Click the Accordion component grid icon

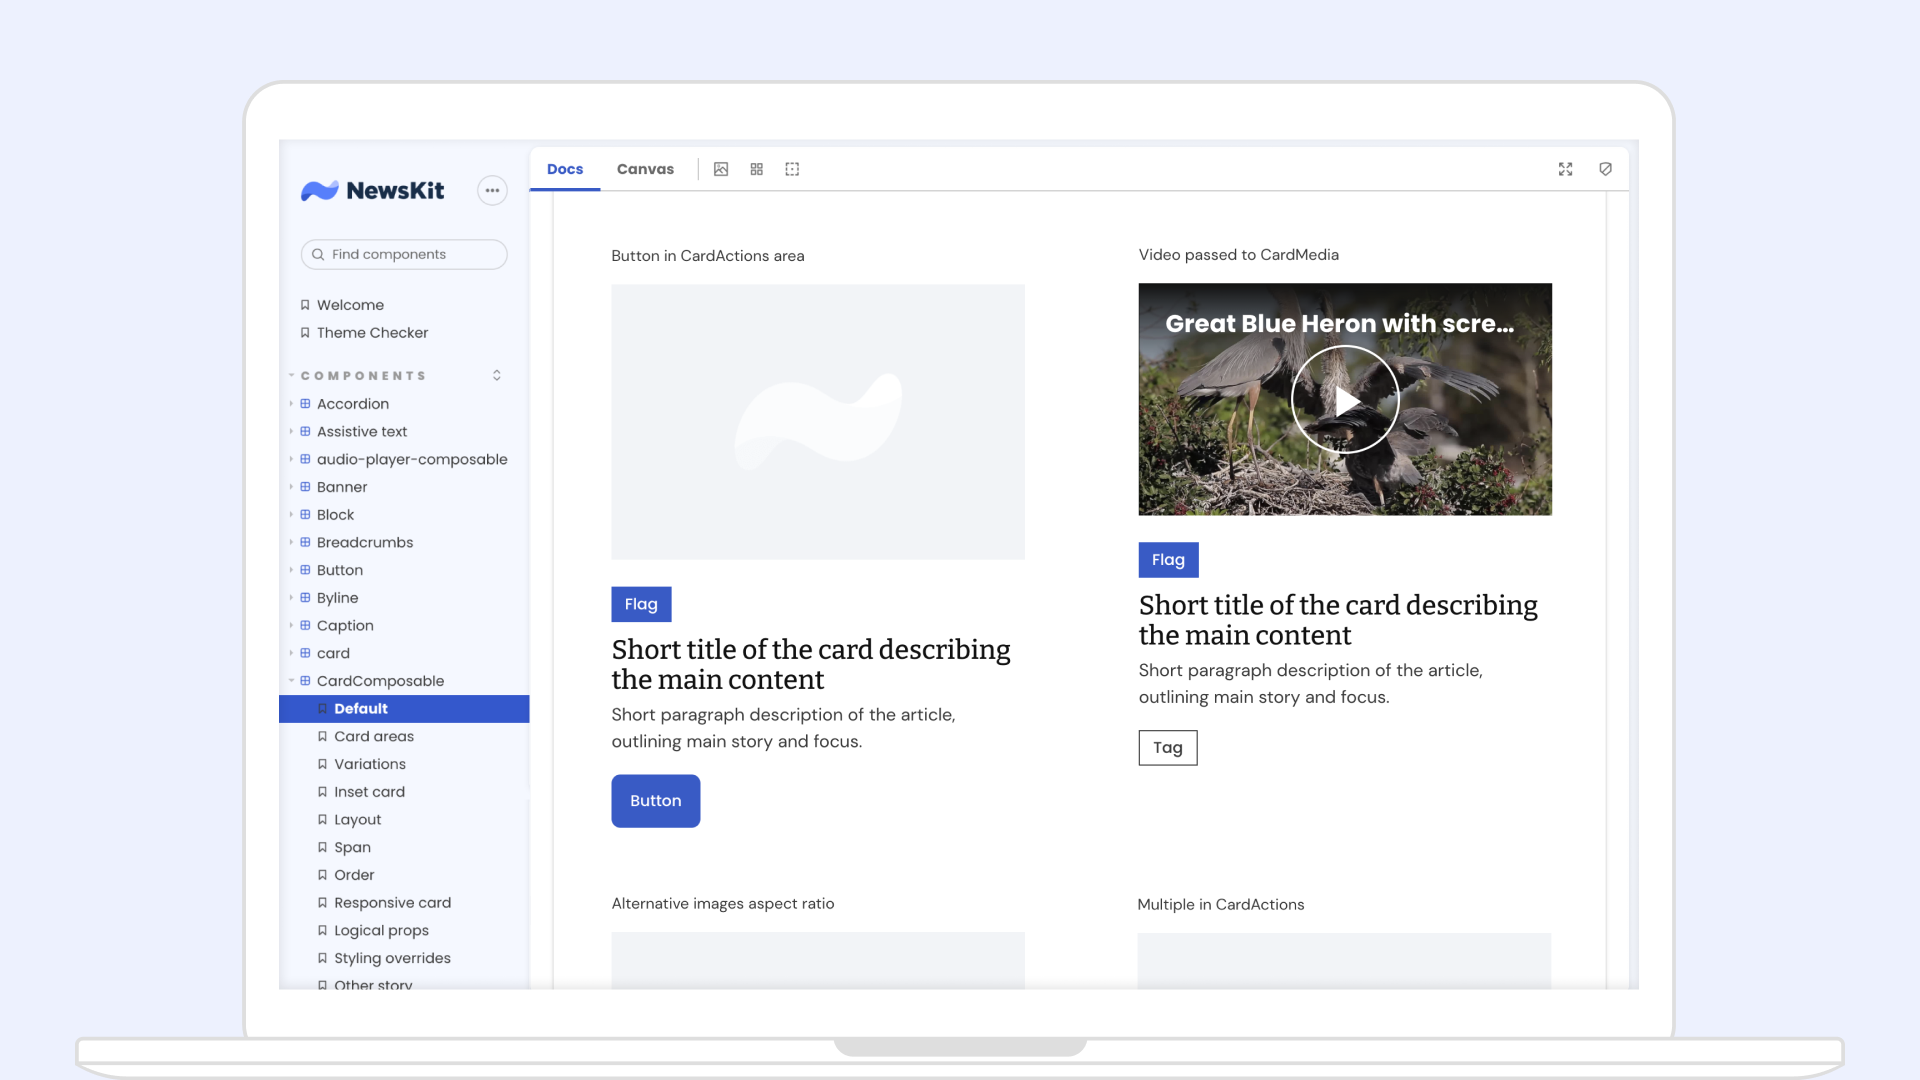pyautogui.click(x=305, y=404)
